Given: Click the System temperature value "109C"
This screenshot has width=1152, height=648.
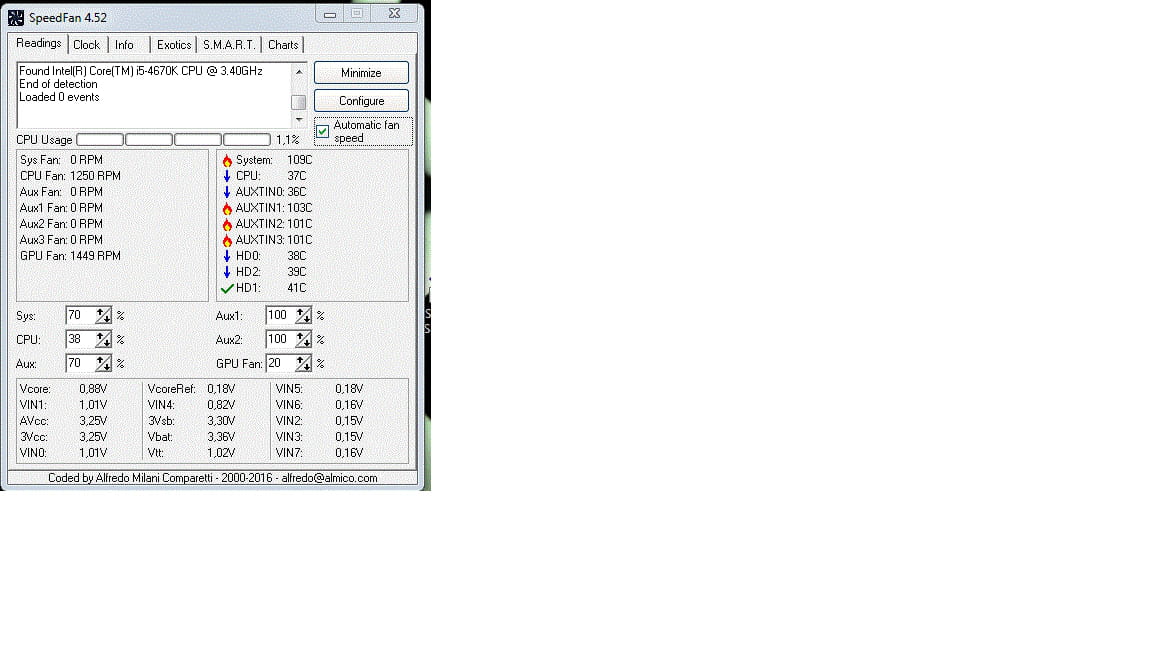Looking at the screenshot, I should point(300,160).
